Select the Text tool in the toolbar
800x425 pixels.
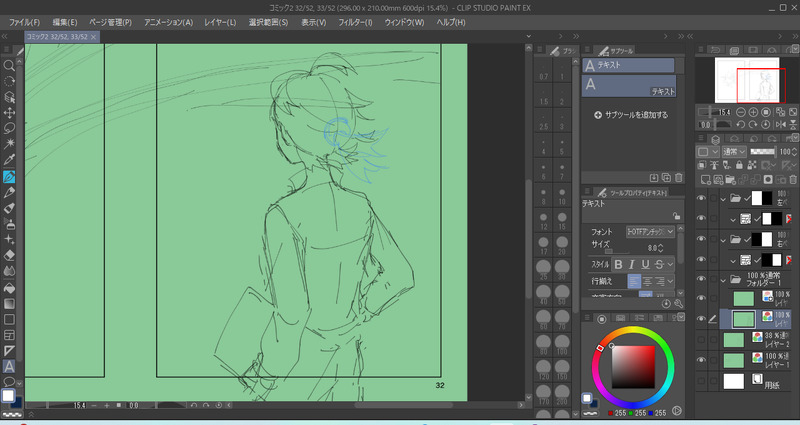point(9,366)
